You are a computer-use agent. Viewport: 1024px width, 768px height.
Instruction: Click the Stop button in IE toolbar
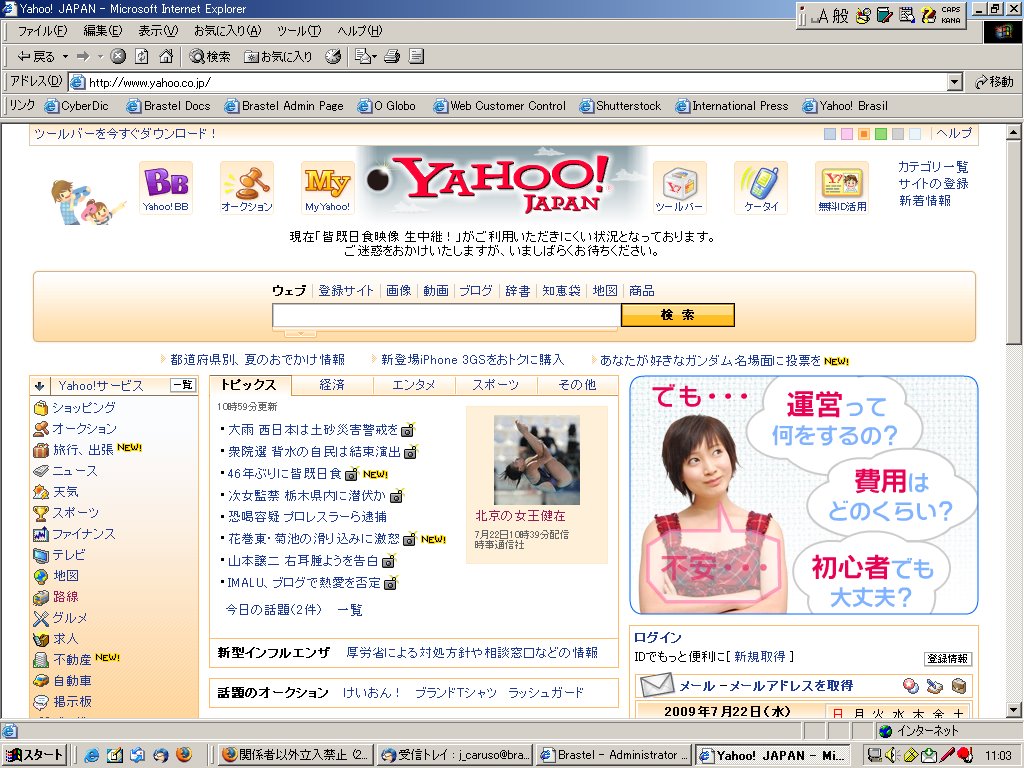coord(118,57)
